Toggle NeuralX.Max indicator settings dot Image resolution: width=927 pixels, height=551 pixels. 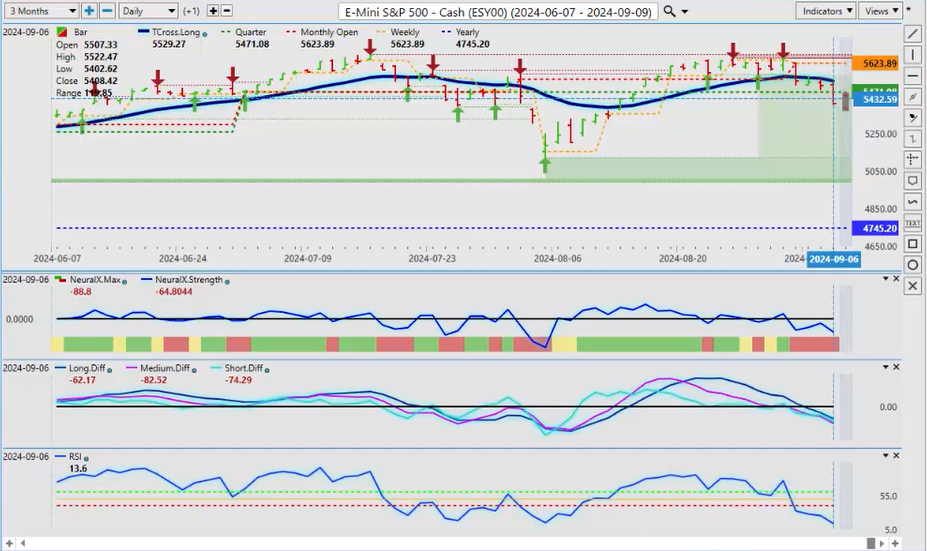click(124, 282)
